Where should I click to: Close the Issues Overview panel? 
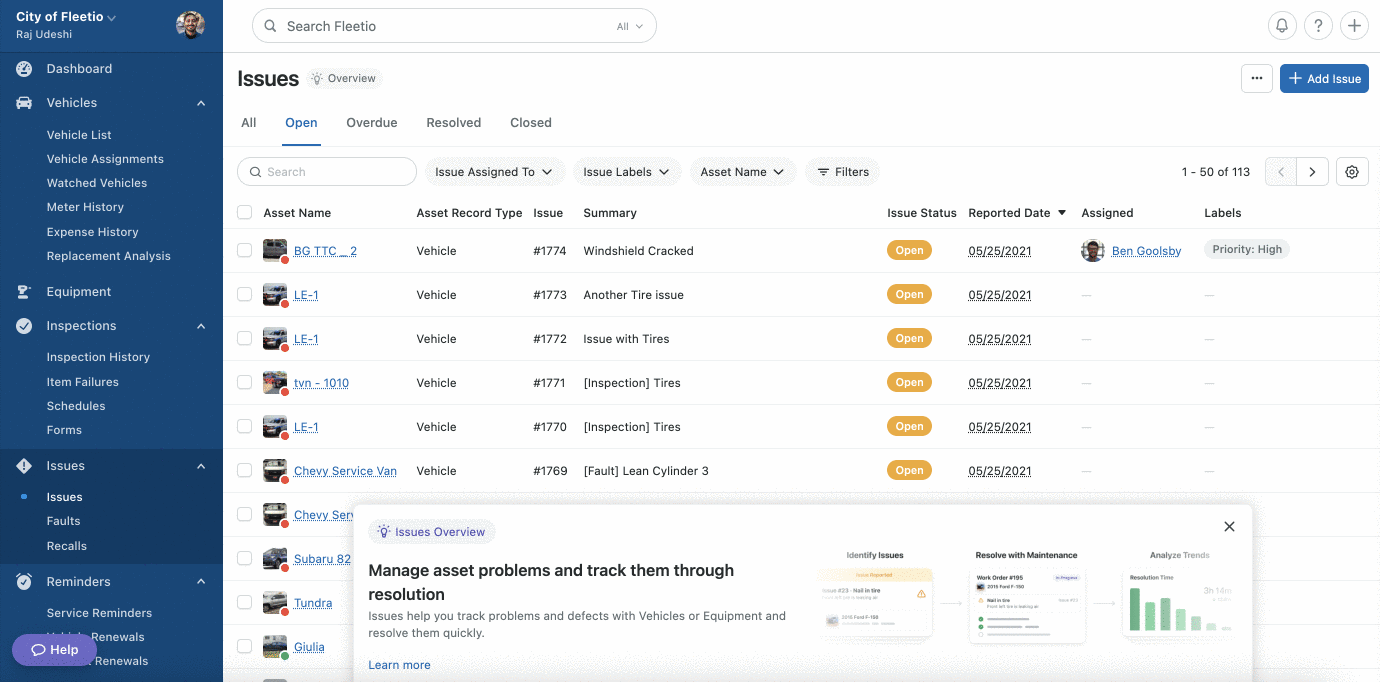pos(1230,527)
